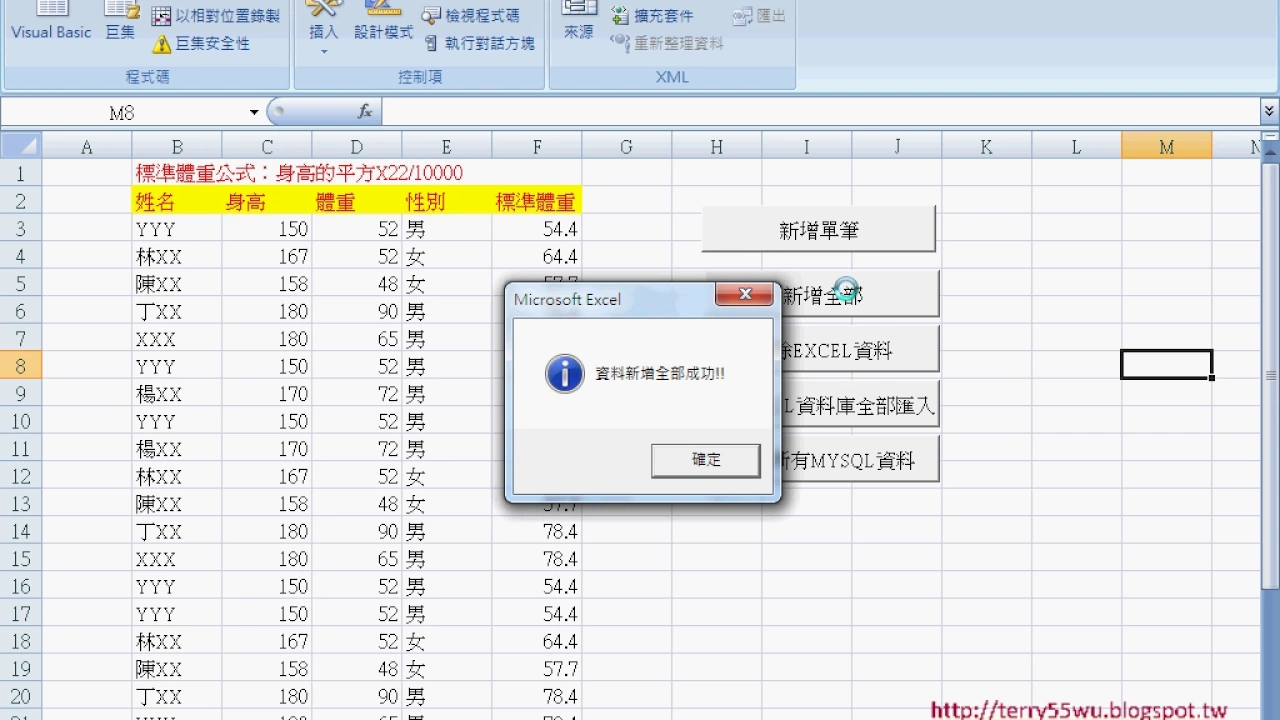
Task: Click the fx insert function button
Action: (x=365, y=112)
